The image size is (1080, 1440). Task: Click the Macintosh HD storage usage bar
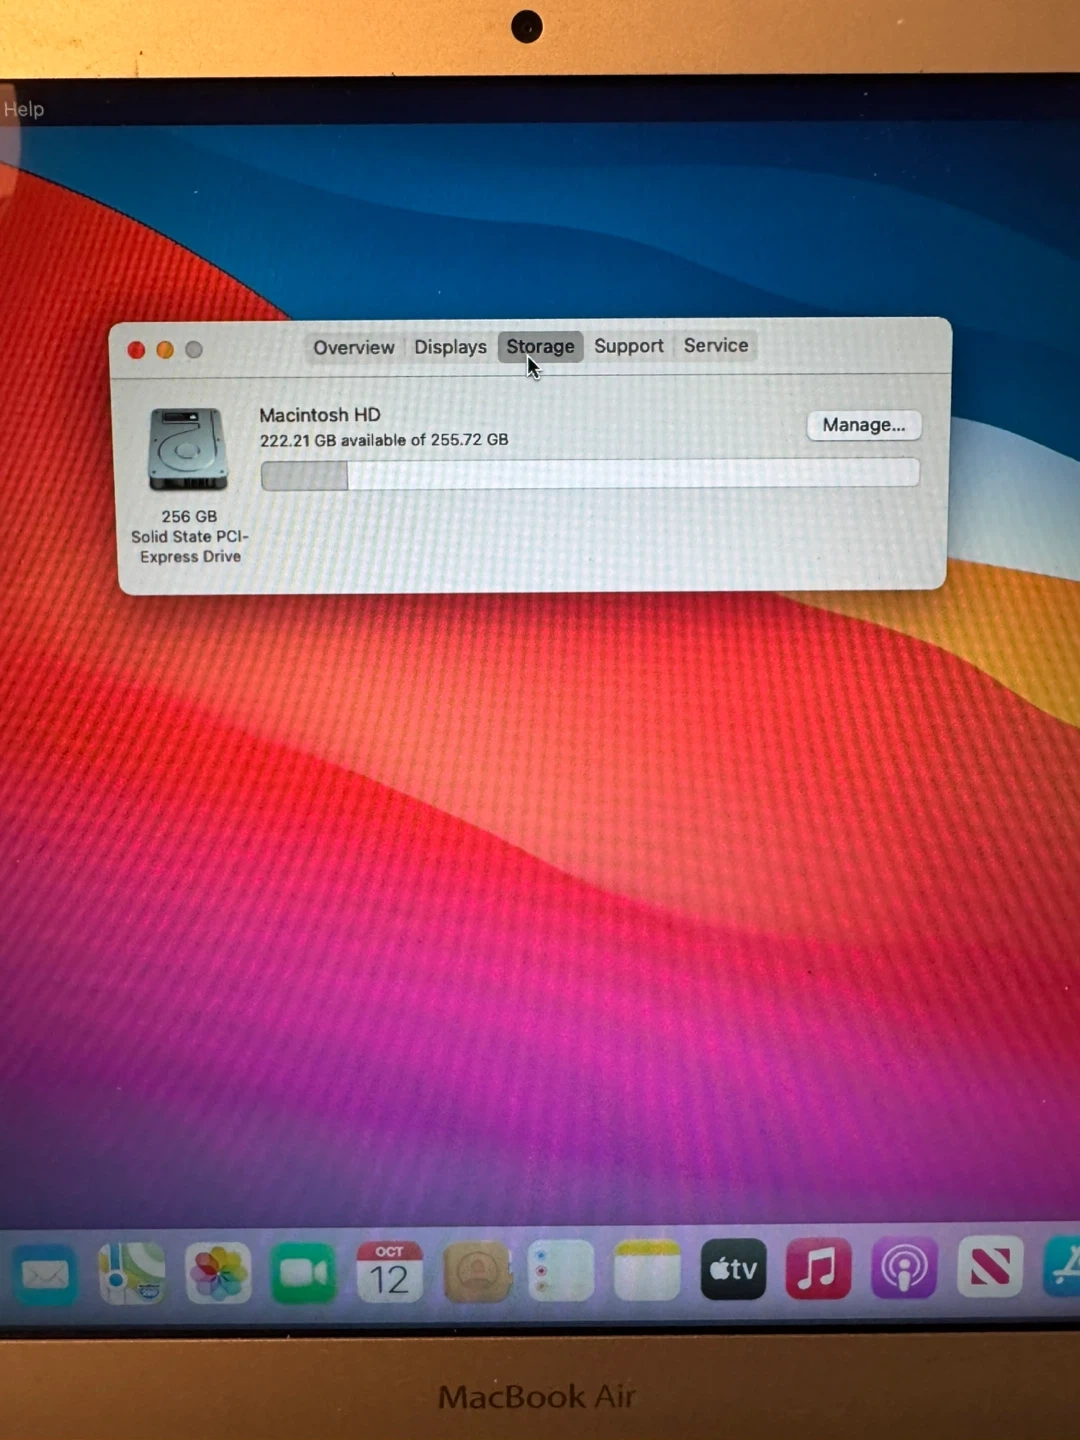point(590,474)
